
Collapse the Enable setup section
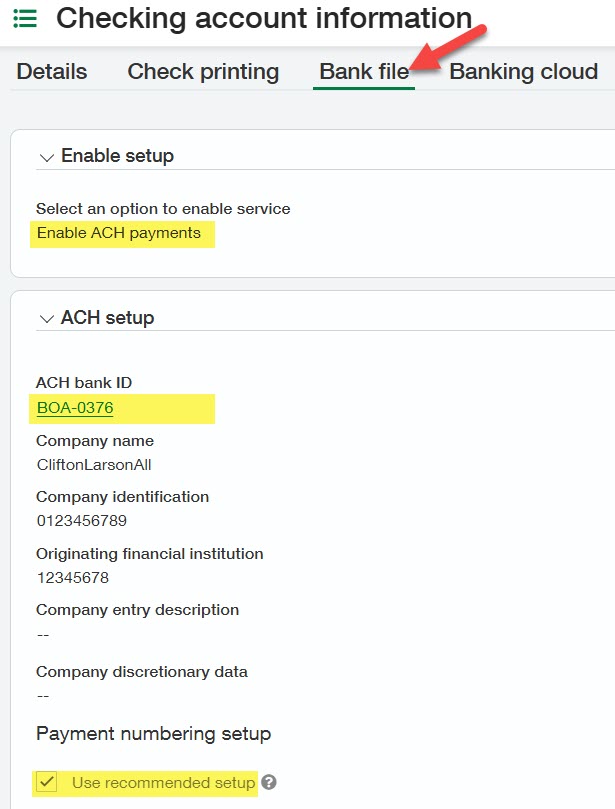tap(46, 156)
